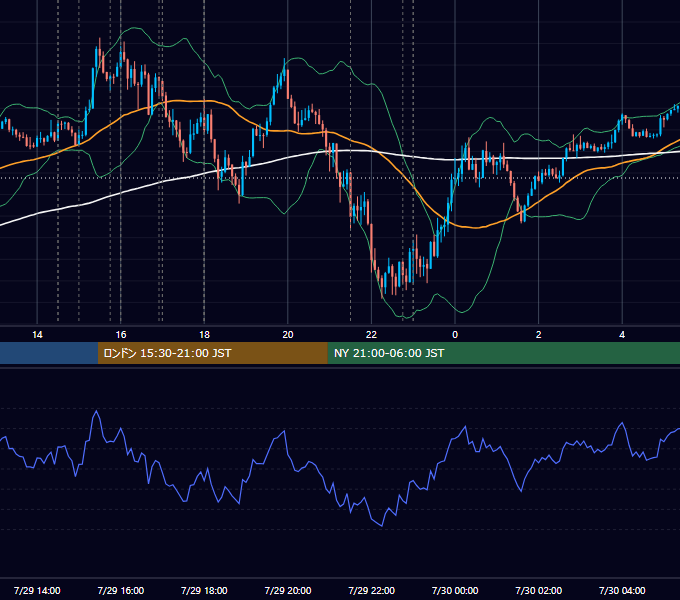The width and height of the screenshot is (680, 600).
Task: Click the hour label 4 on chart axis
Action: point(622,335)
